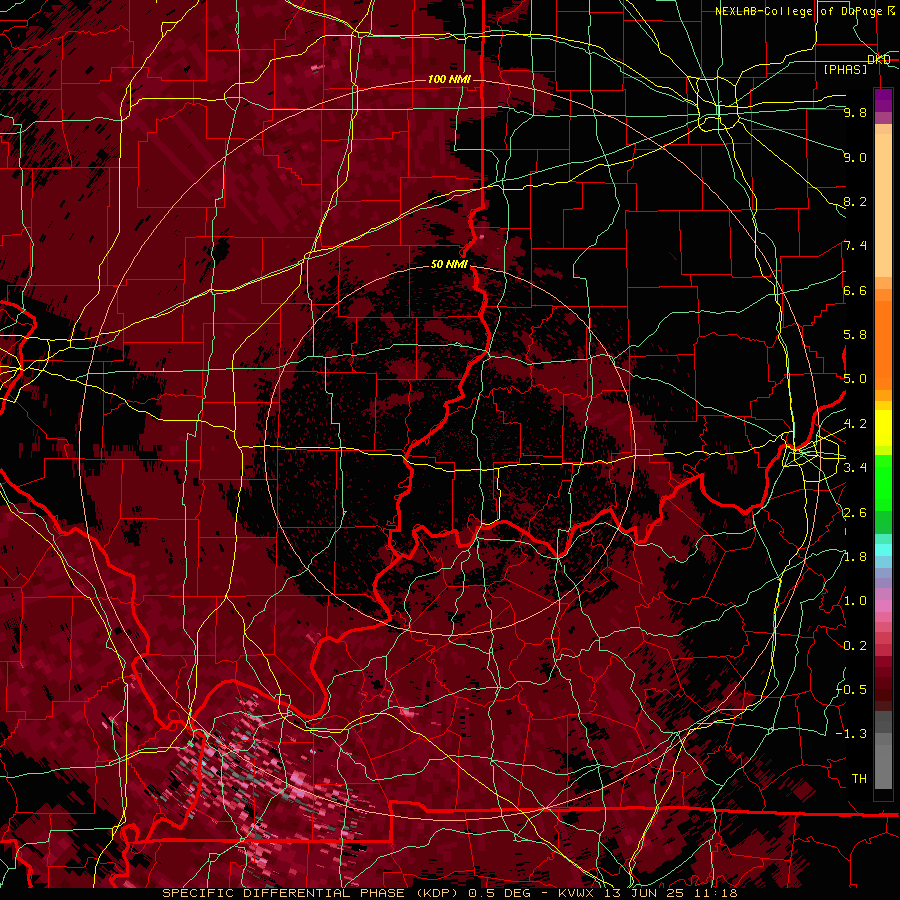
Task: Click the [PHAS] units label
Action: (845, 69)
